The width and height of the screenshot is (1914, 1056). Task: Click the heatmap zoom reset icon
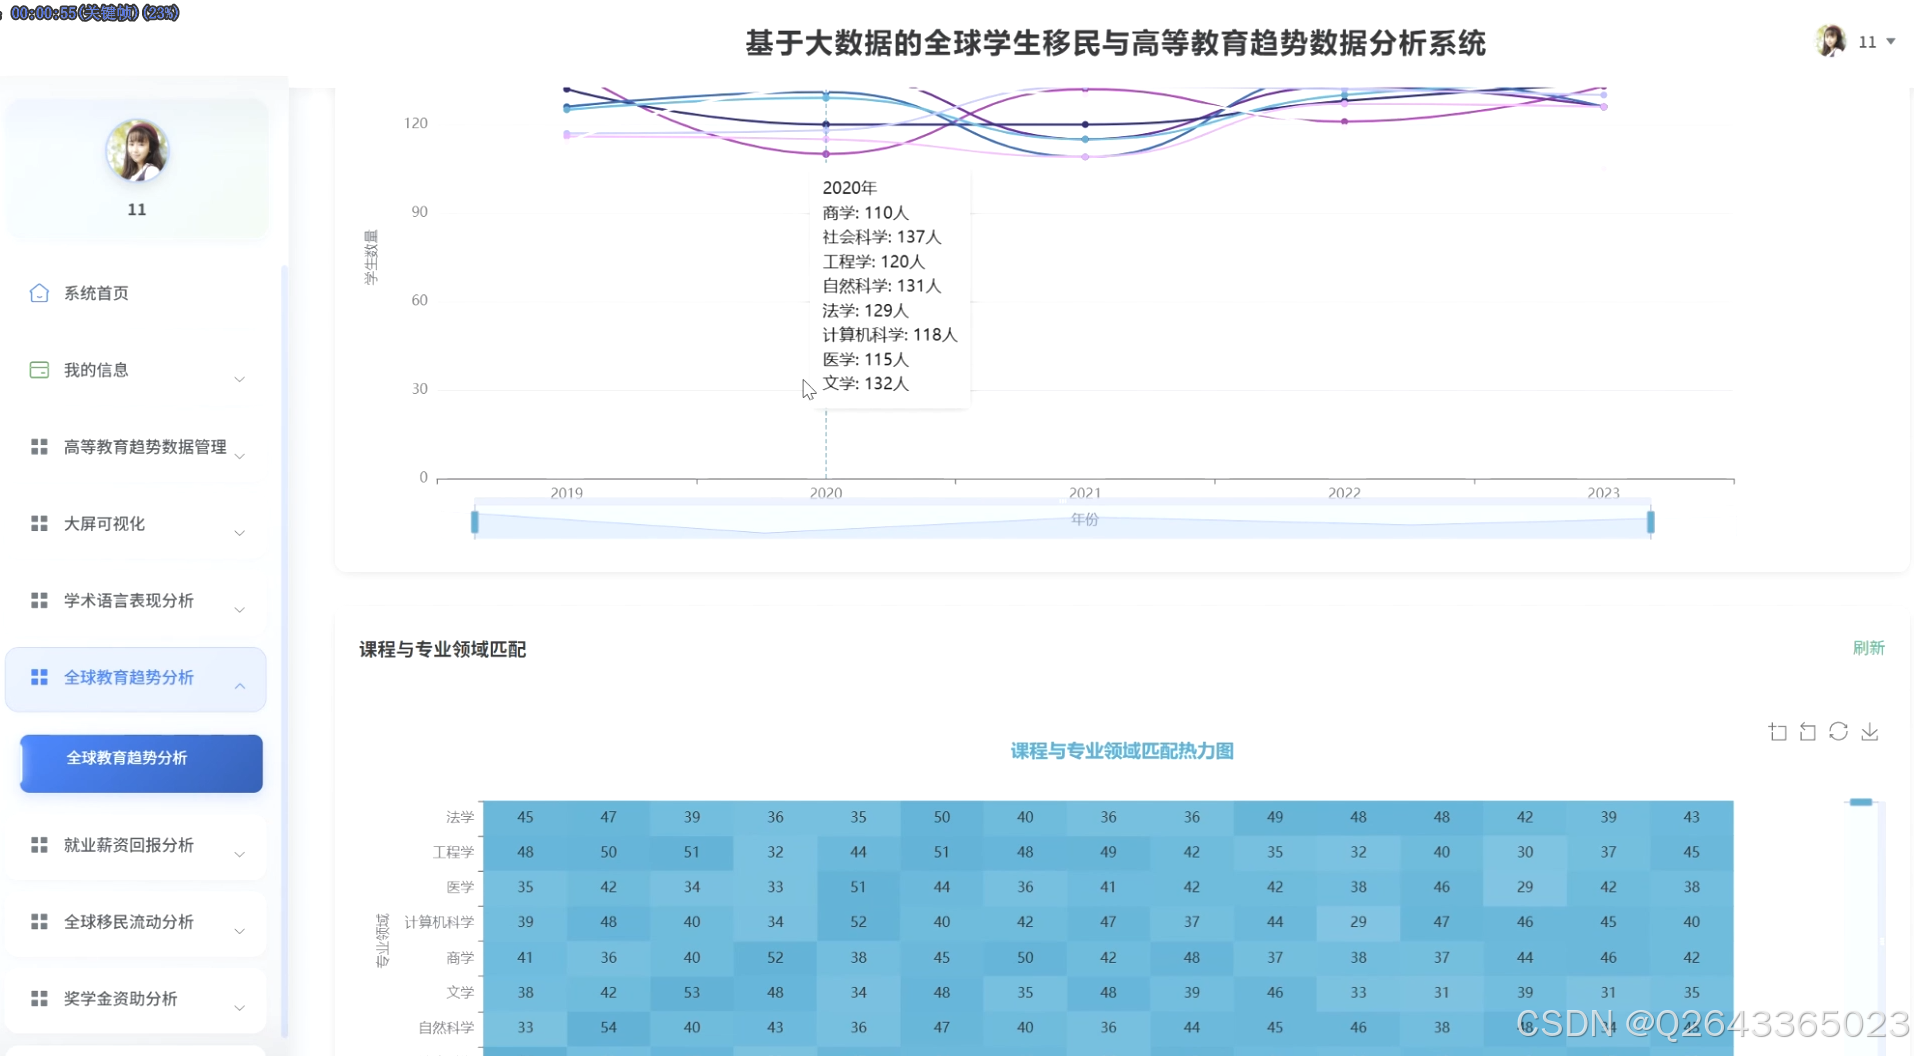coord(1808,732)
